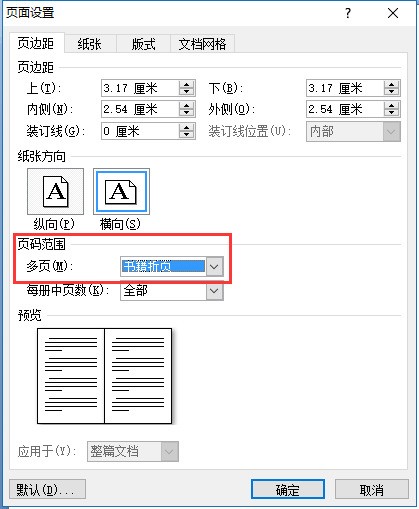The width and height of the screenshot is (419, 509).
Task: Open the 装订线位置 dropdown showing 内部
Action: (x=353, y=131)
